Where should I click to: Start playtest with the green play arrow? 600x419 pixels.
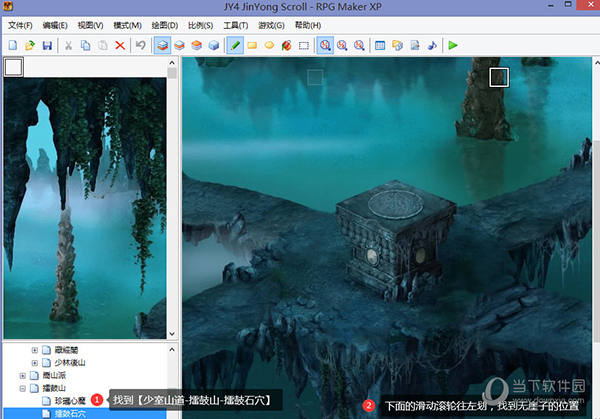click(x=453, y=46)
